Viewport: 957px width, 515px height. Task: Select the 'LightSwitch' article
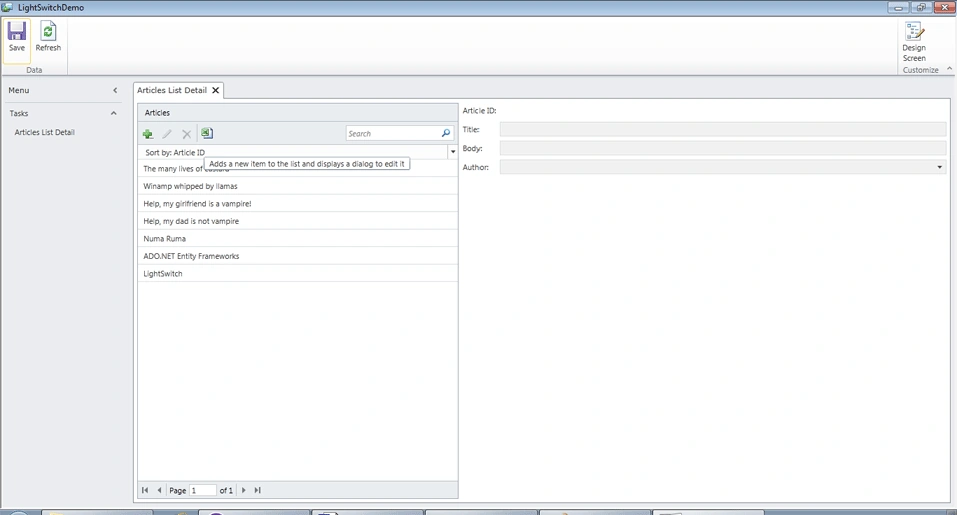coord(298,273)
